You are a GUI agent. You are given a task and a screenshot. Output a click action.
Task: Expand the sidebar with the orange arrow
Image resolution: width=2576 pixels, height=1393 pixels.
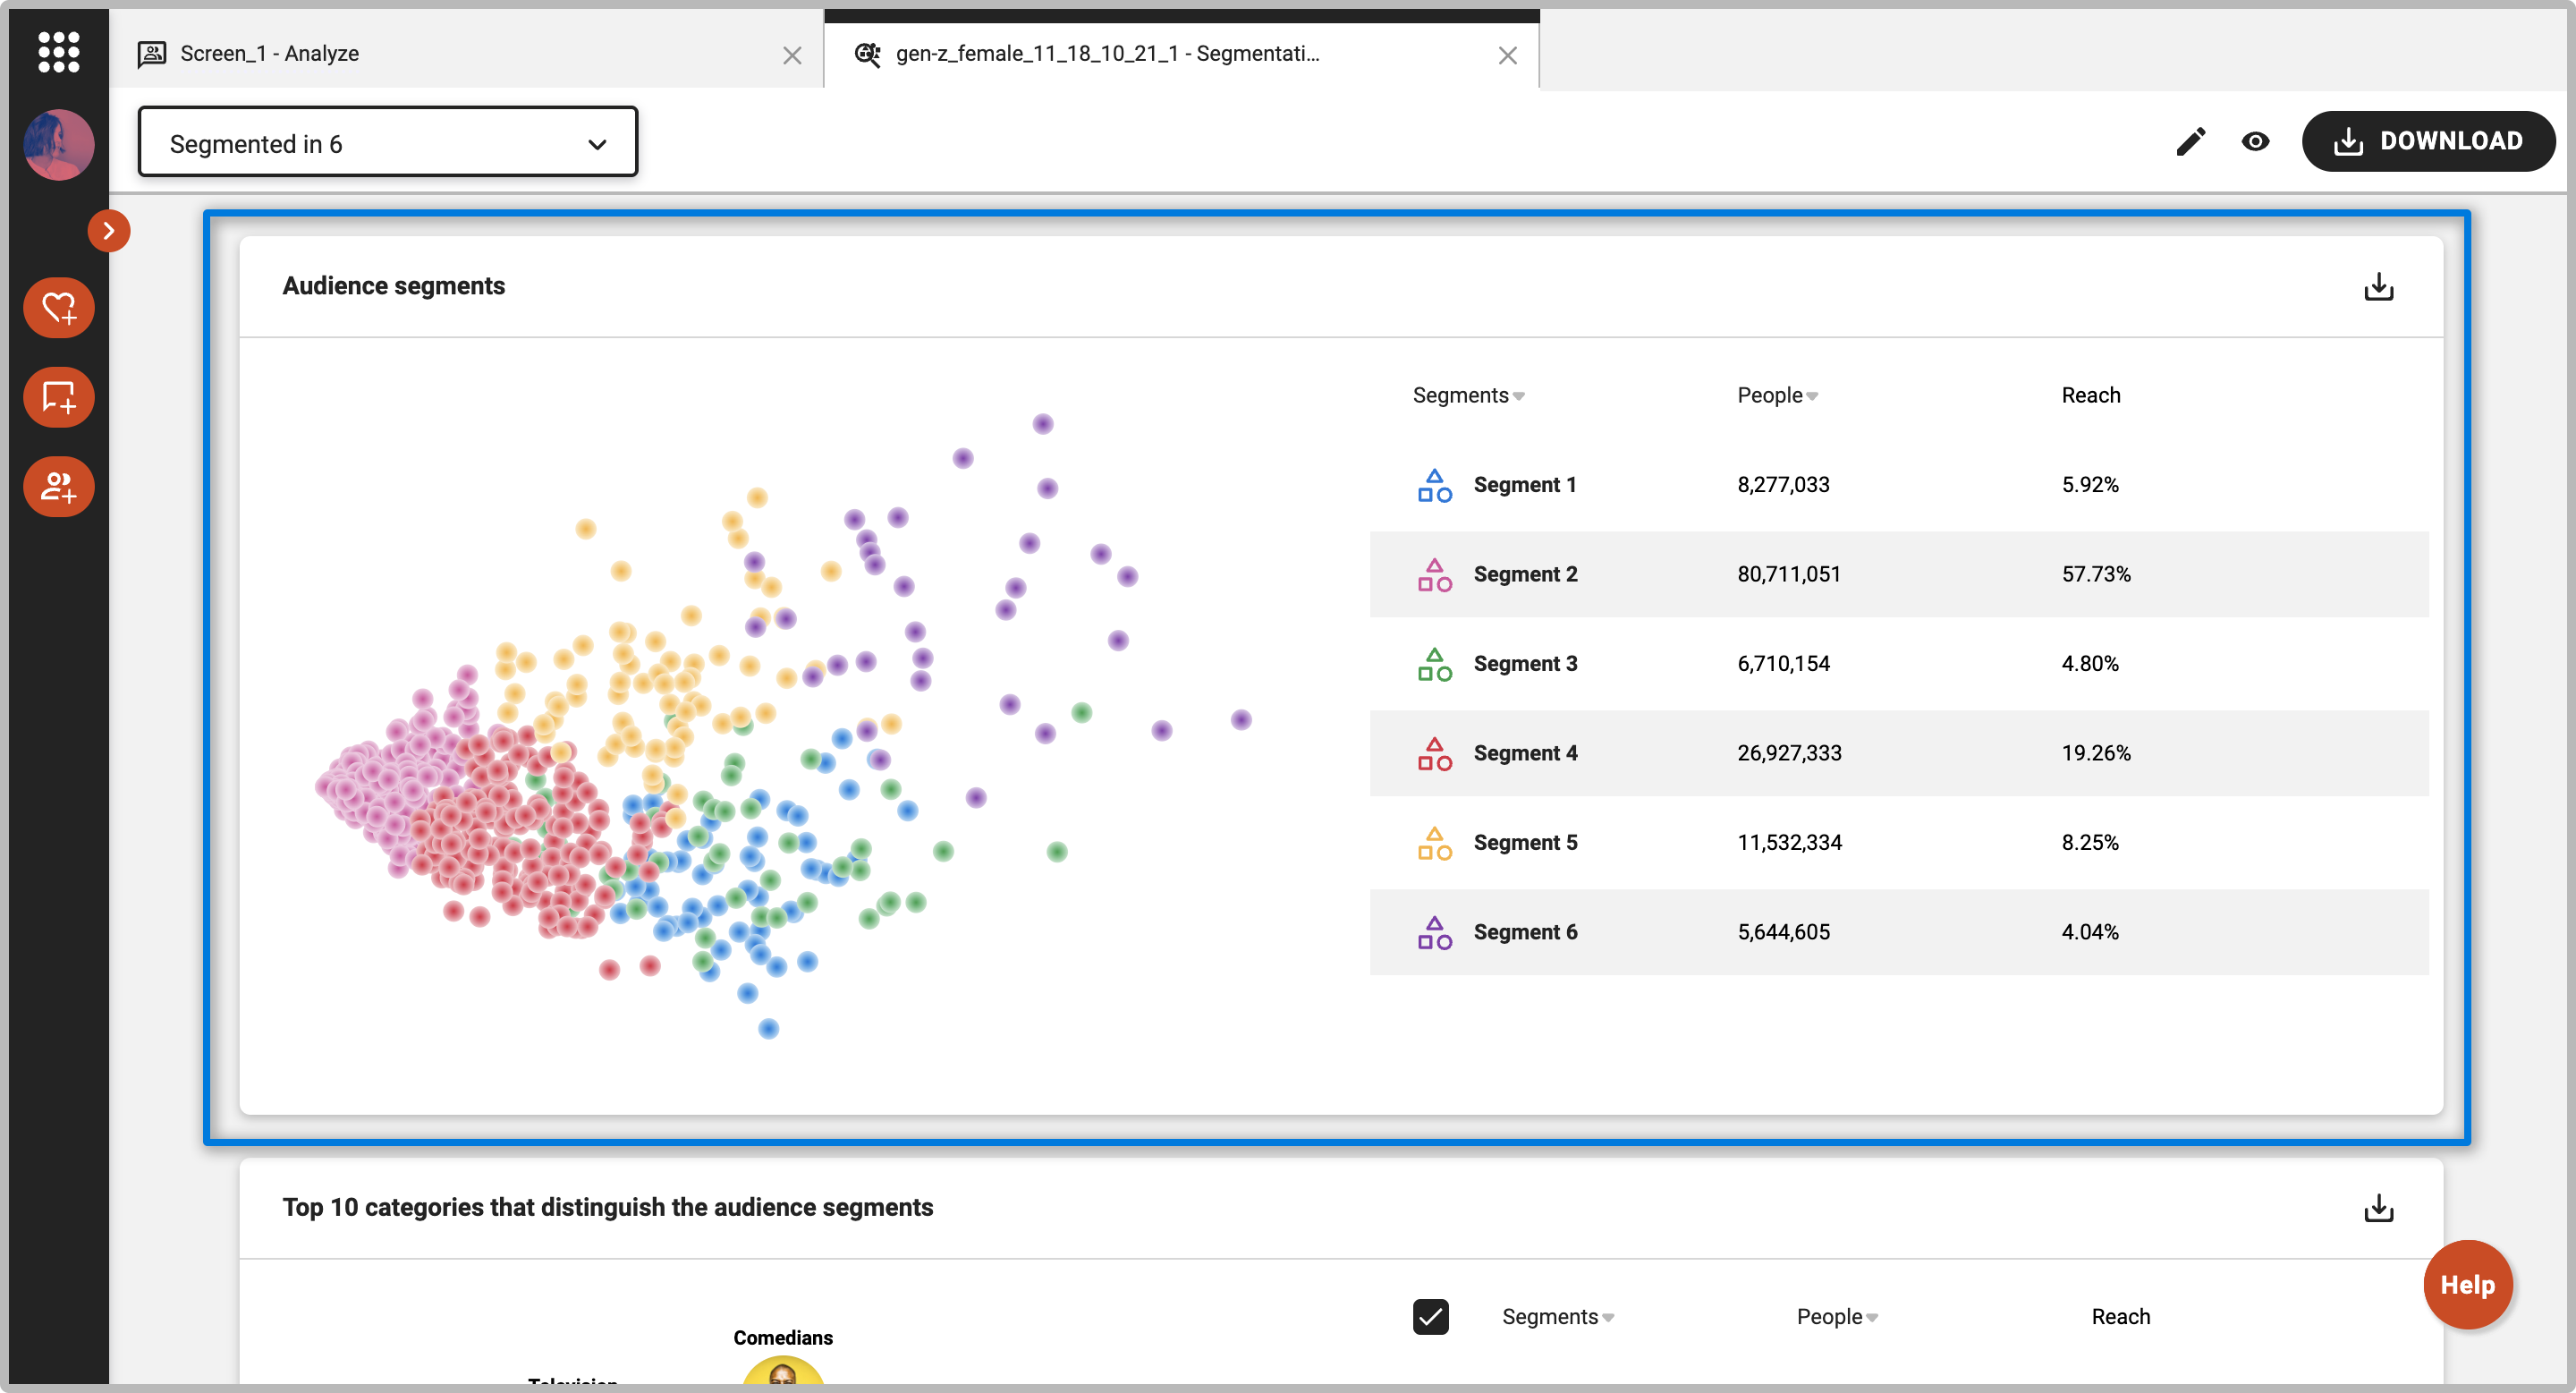click(x=108, y=231)
